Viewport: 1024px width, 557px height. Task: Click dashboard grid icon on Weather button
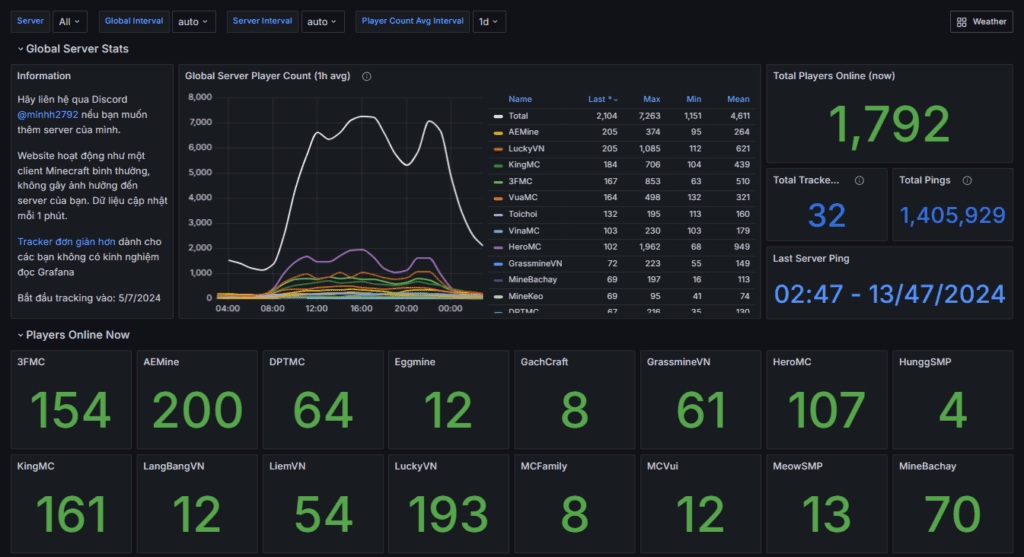pyautogui.click(x=961, y=21)
